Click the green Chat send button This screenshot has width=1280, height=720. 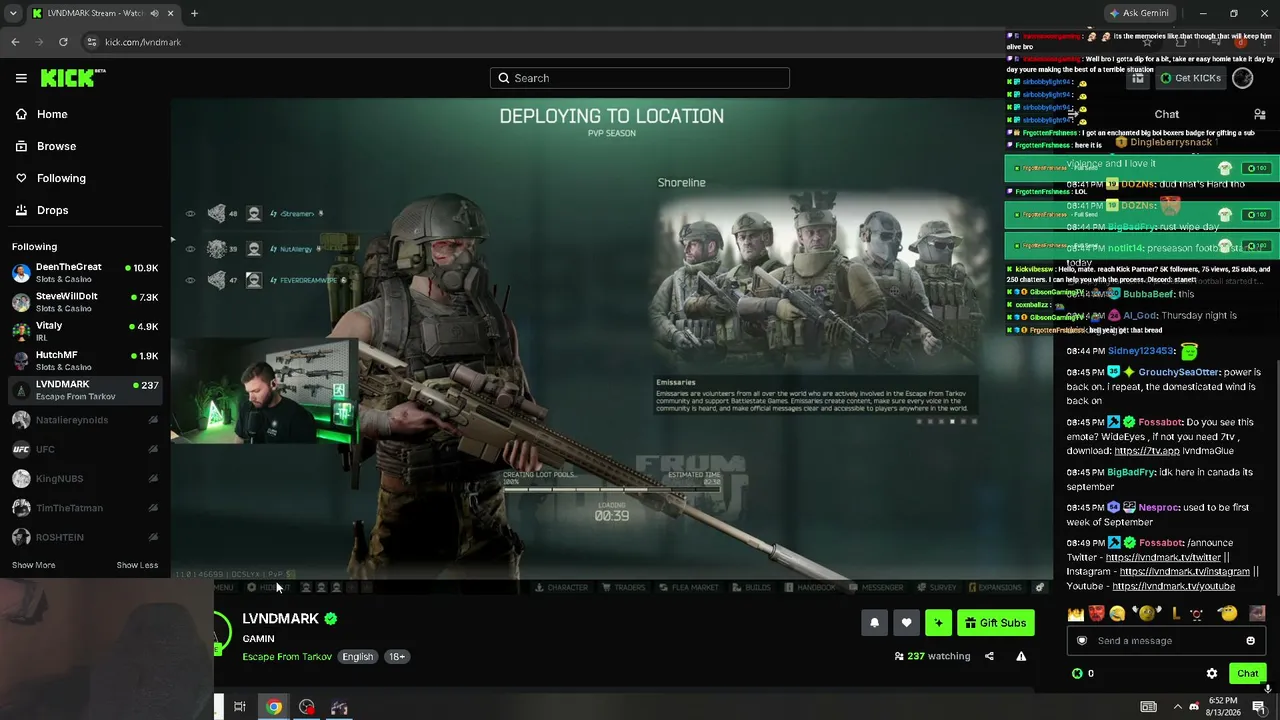1247,673
